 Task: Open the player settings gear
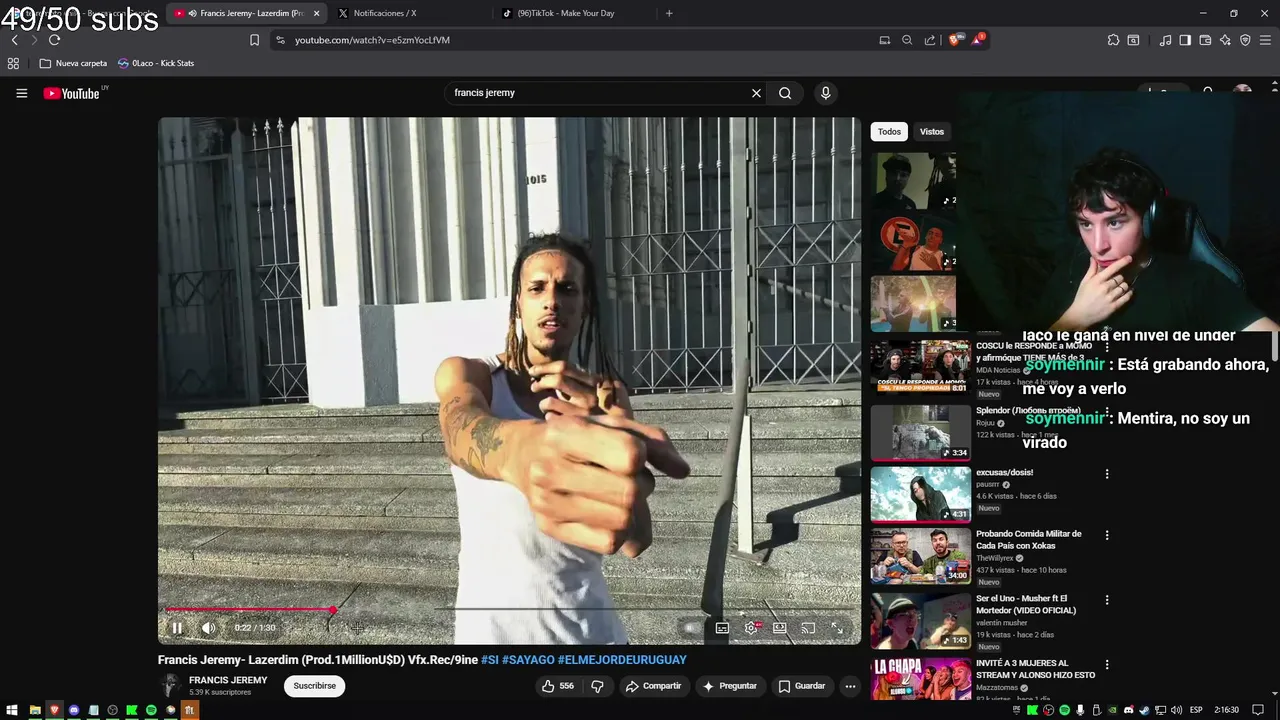pos(751,628)
